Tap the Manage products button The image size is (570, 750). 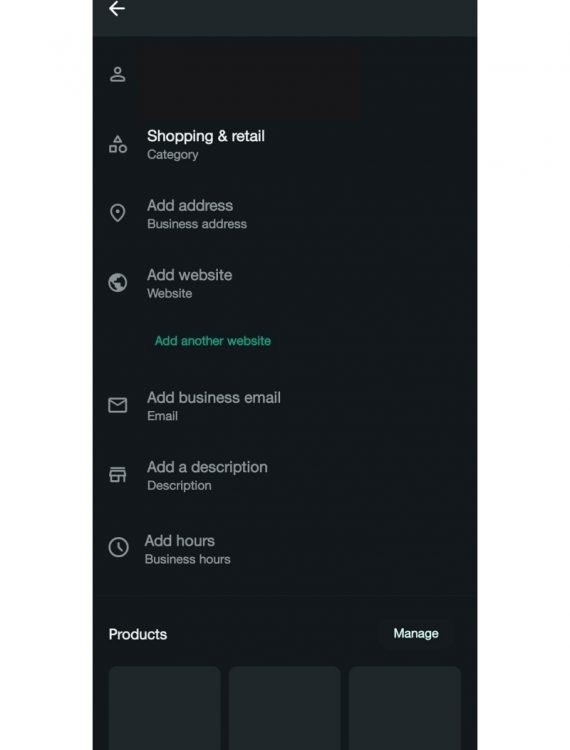point(416,634)
